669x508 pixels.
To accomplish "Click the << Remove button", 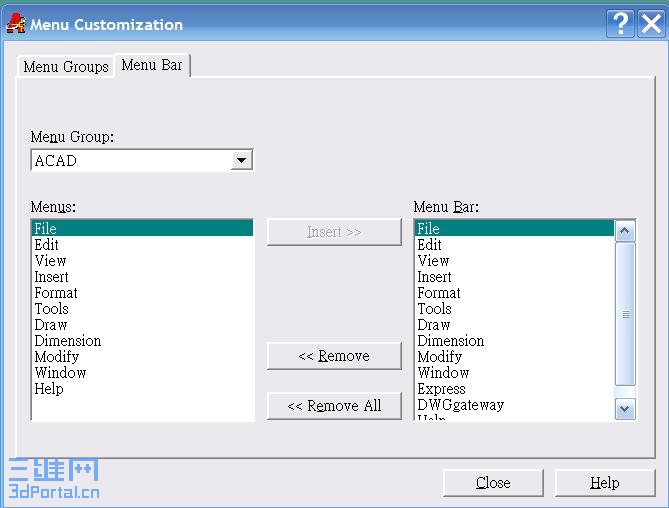I will coord(334,356).
